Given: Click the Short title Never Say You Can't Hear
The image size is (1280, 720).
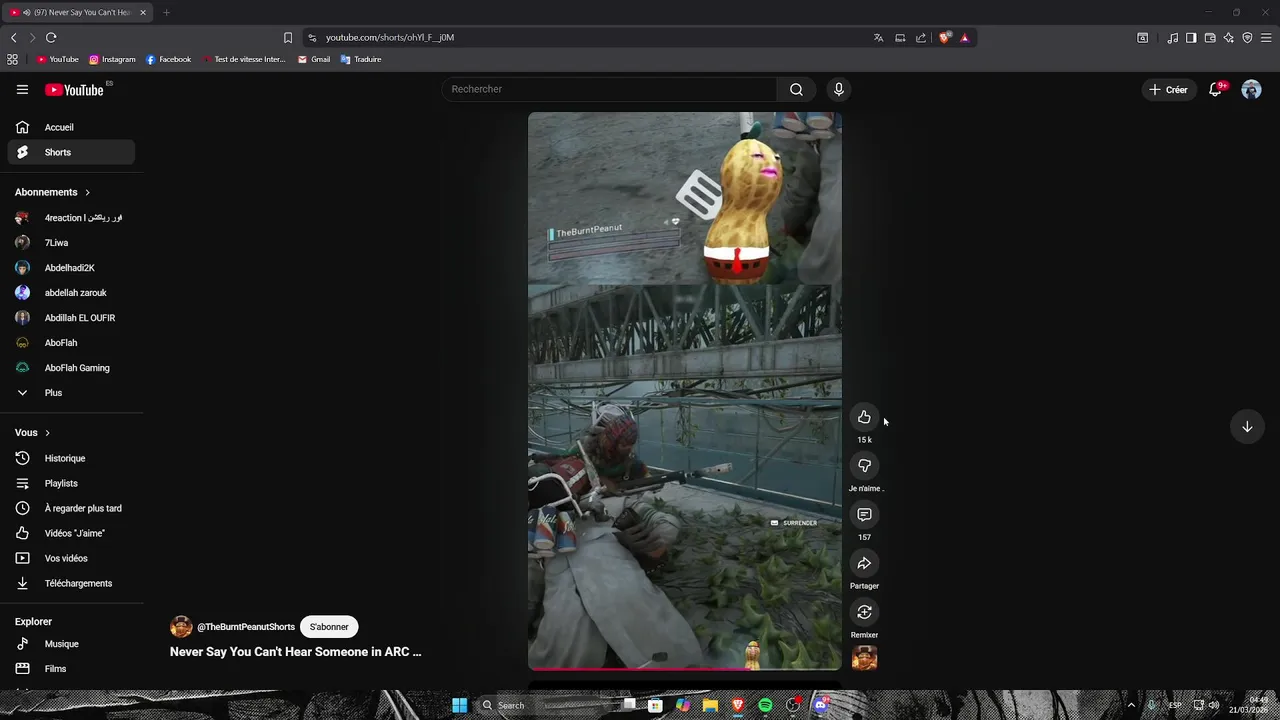Looking at the screenshot, I should [x=296, y=652].
